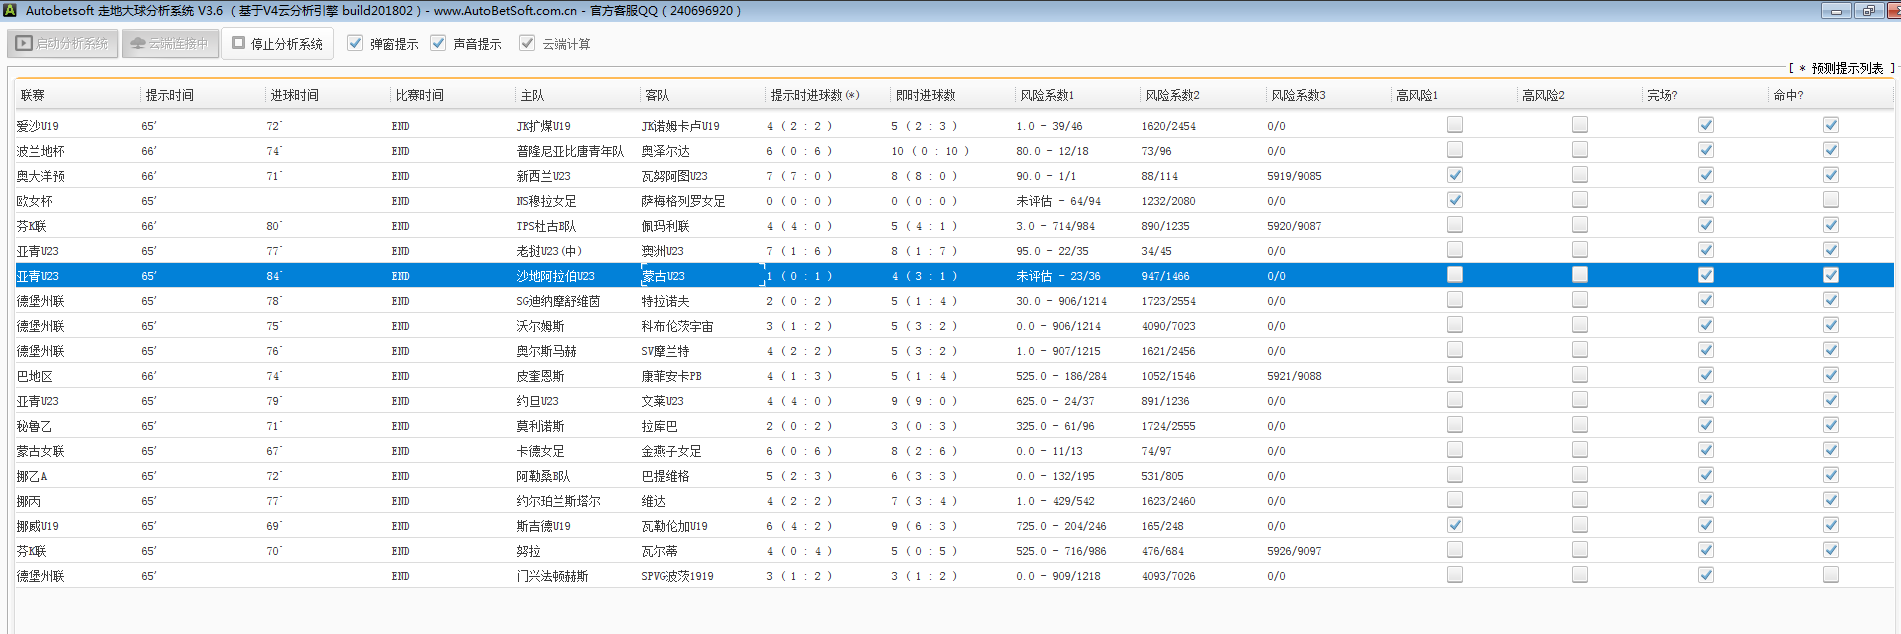The height and width of the screenshot is (634, 1901).
Task: Click the Autobetsoft app icon in title bar
Action: [x=10, y=10]
